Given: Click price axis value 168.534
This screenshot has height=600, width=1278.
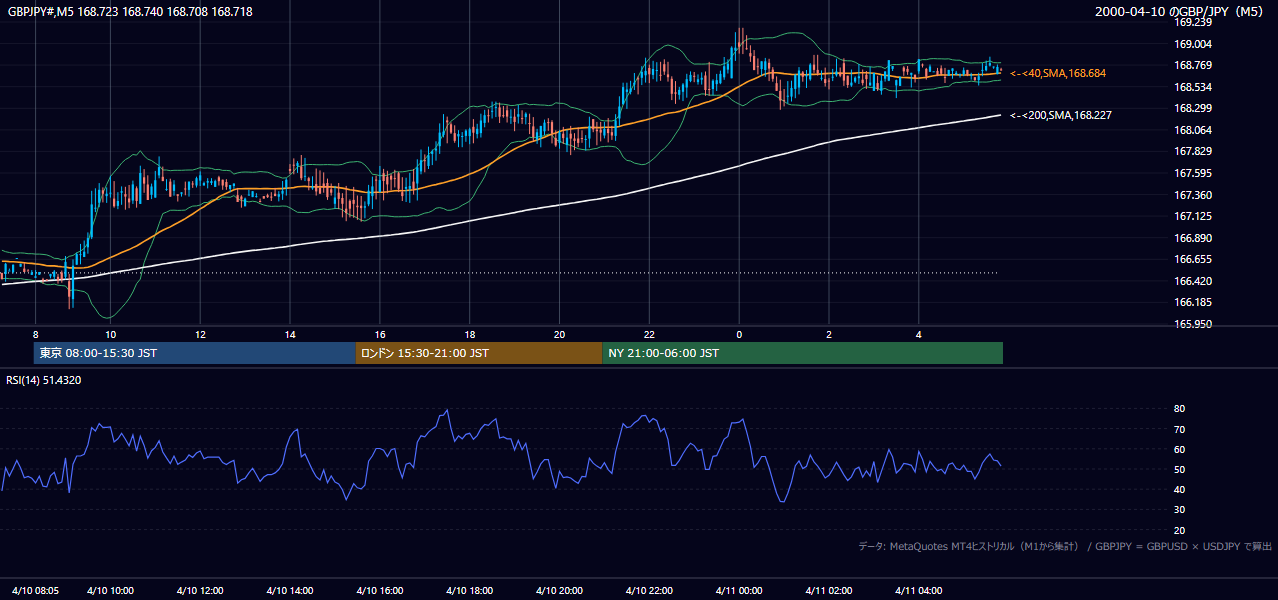Looking at the screenshot, I should coord(1192,87).
